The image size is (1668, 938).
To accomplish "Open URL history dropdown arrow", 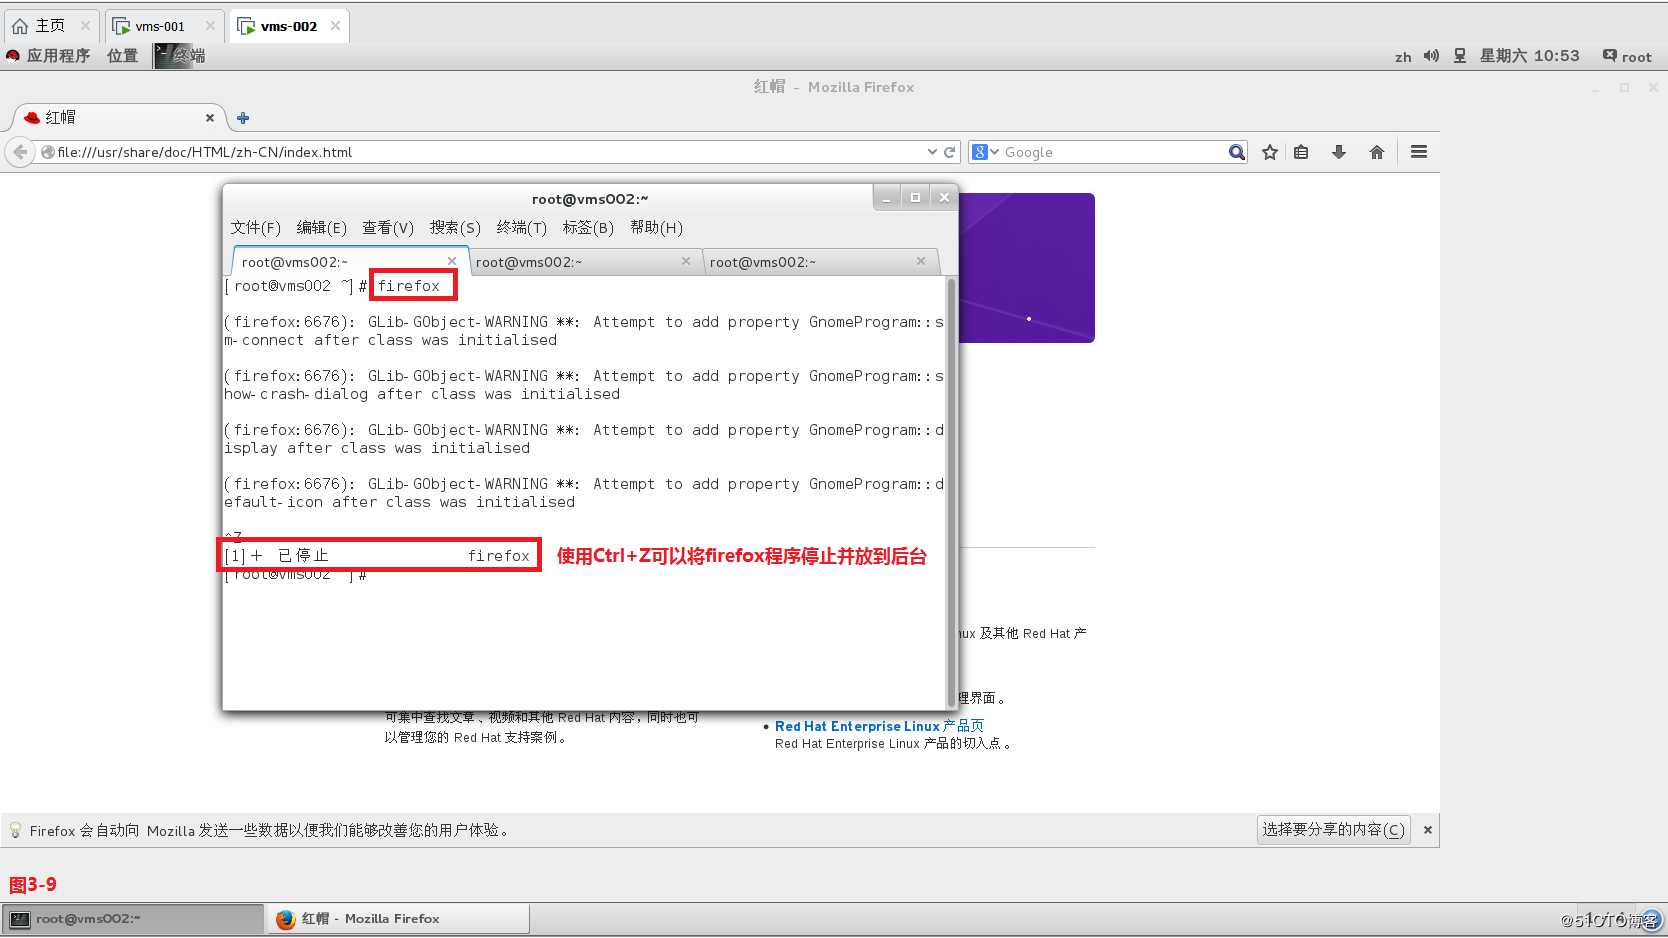I will pyautogui.click(x=932, y=152).
